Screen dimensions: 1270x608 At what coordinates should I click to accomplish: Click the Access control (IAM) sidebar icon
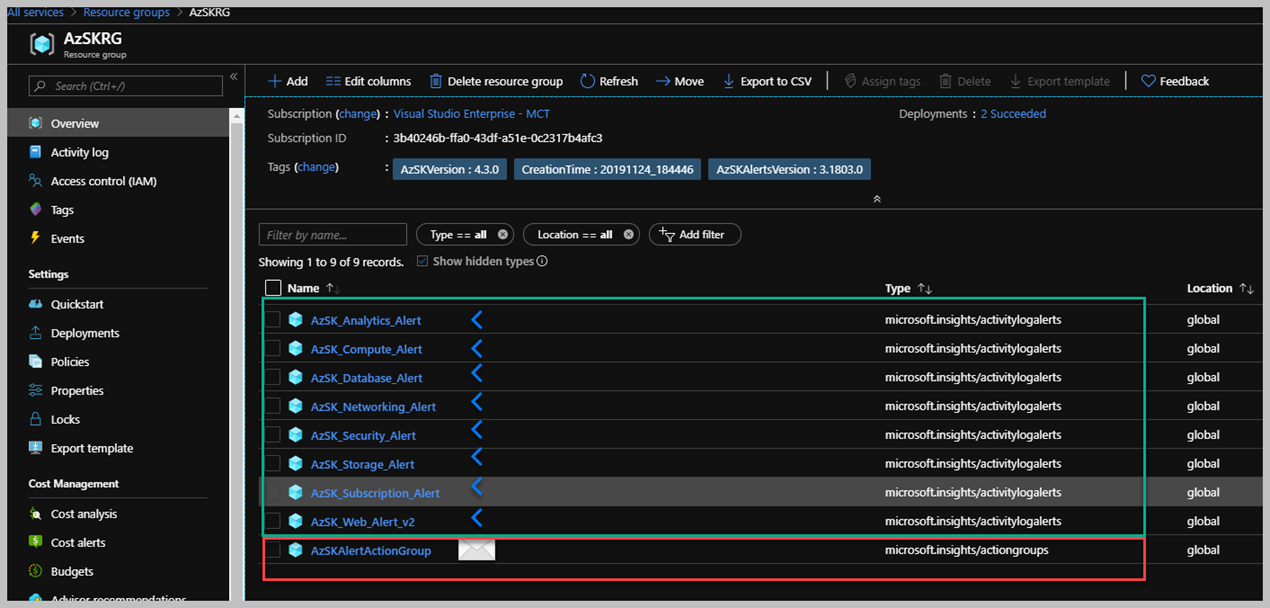tap(36, 181)
